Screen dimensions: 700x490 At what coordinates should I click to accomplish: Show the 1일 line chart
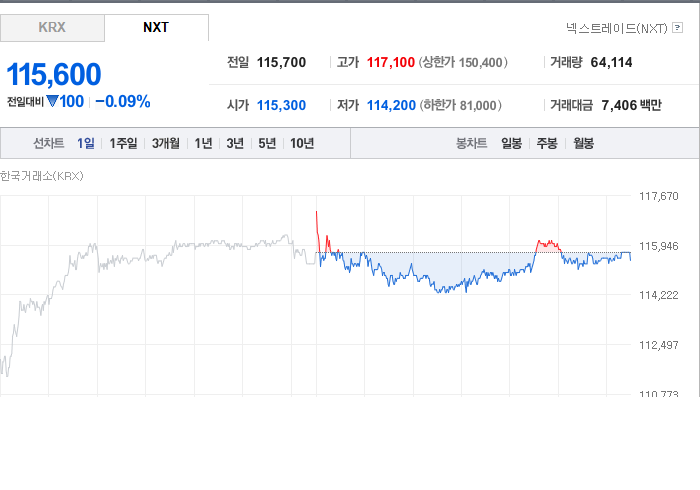click(86, 143)
